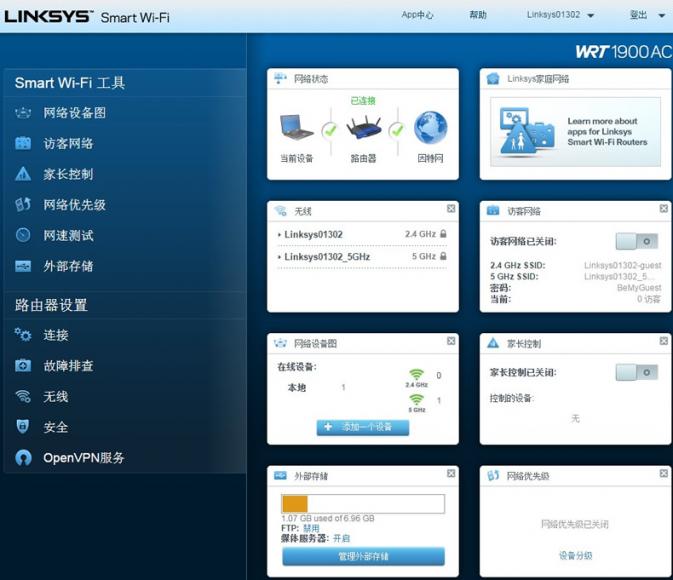Screen dimensions: 673x580
Task: Click the 家长控制 sidebar label
Action: pyautogui.click(x=68, y=174)
